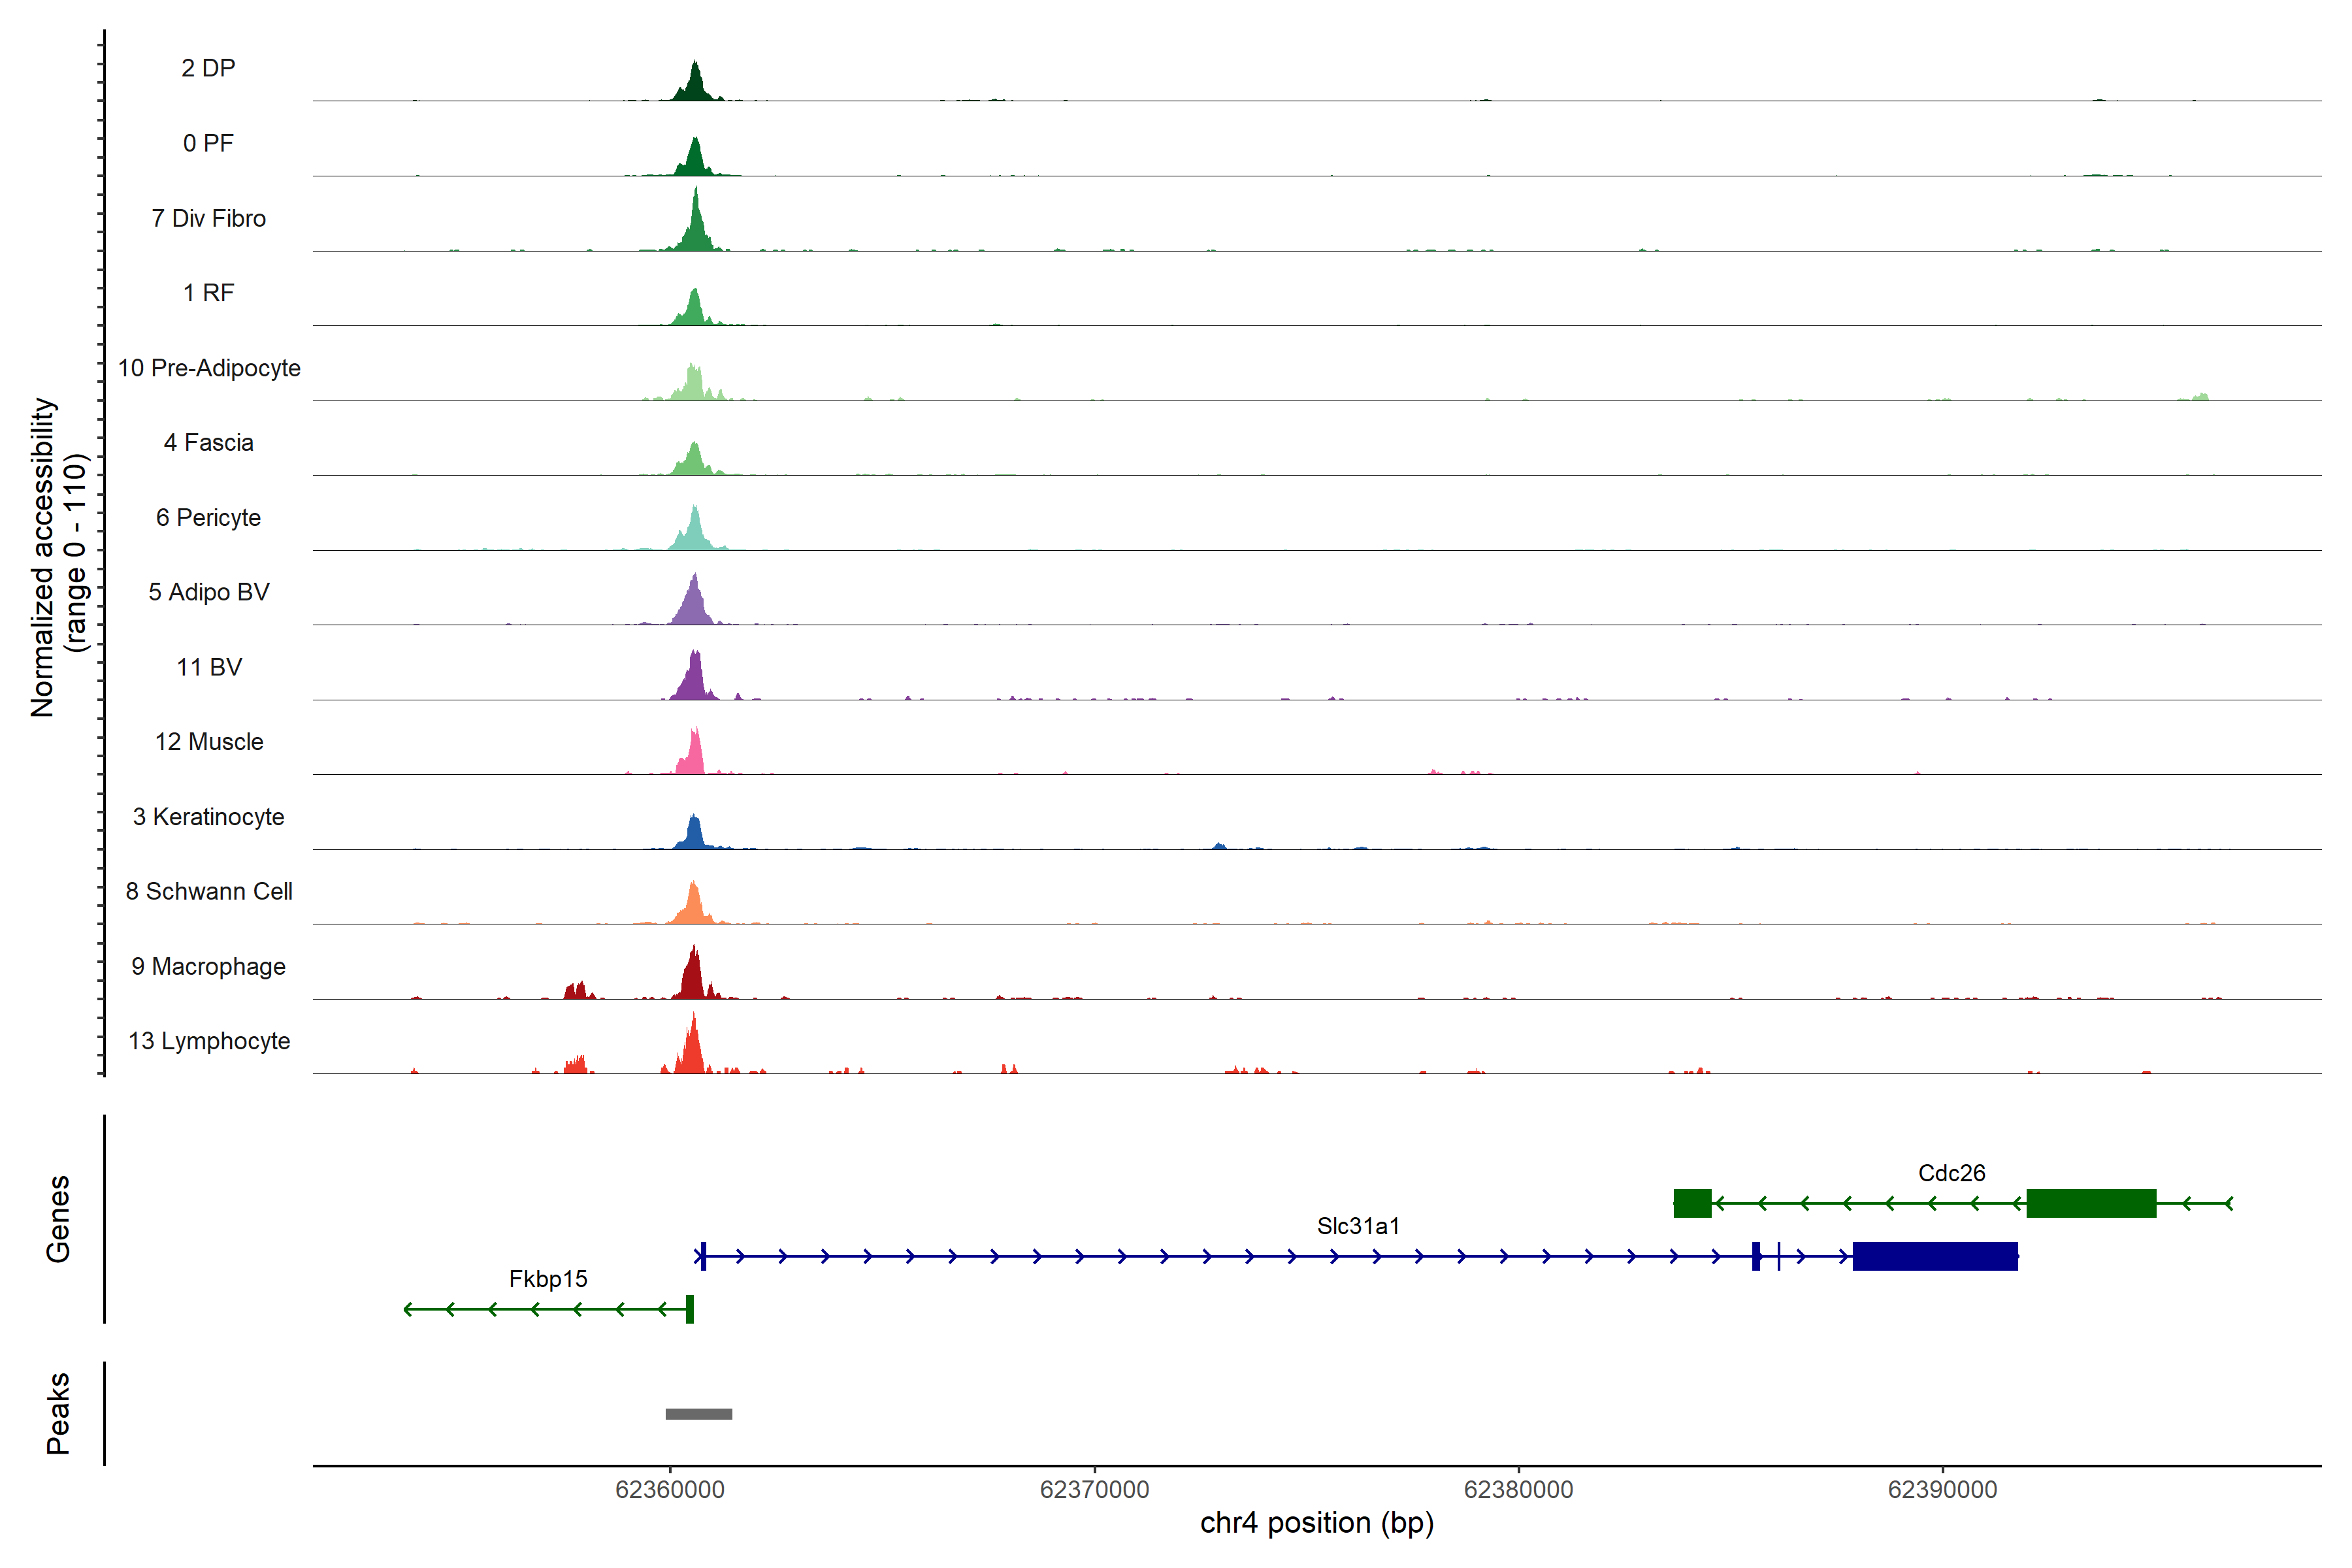This screenshot has width=2352, height=1568.
Task: Click the large blue Slc31a1 exon block
Action: 1935,1256
